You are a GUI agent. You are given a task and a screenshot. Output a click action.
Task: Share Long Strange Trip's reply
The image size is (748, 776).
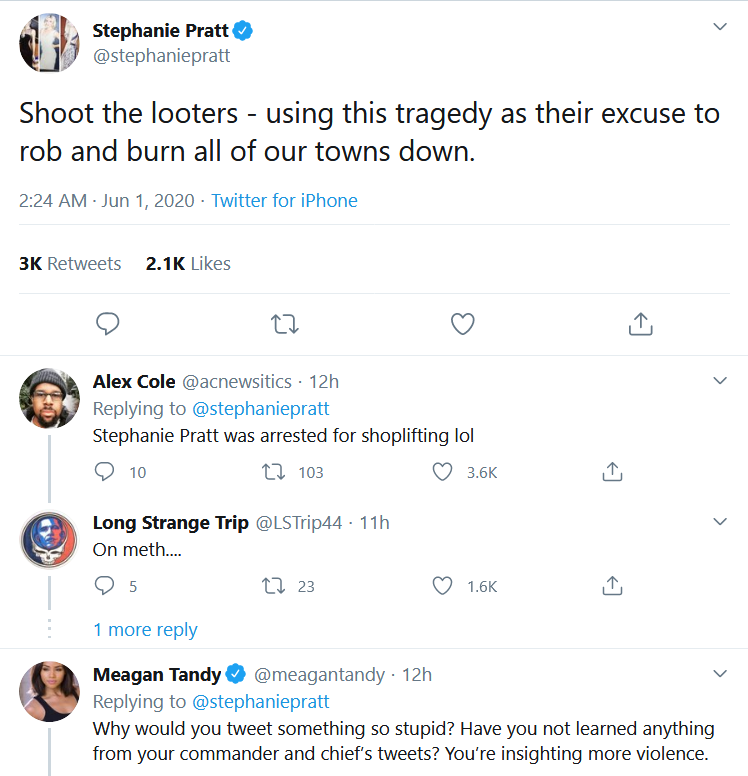(x=614, y=586)
